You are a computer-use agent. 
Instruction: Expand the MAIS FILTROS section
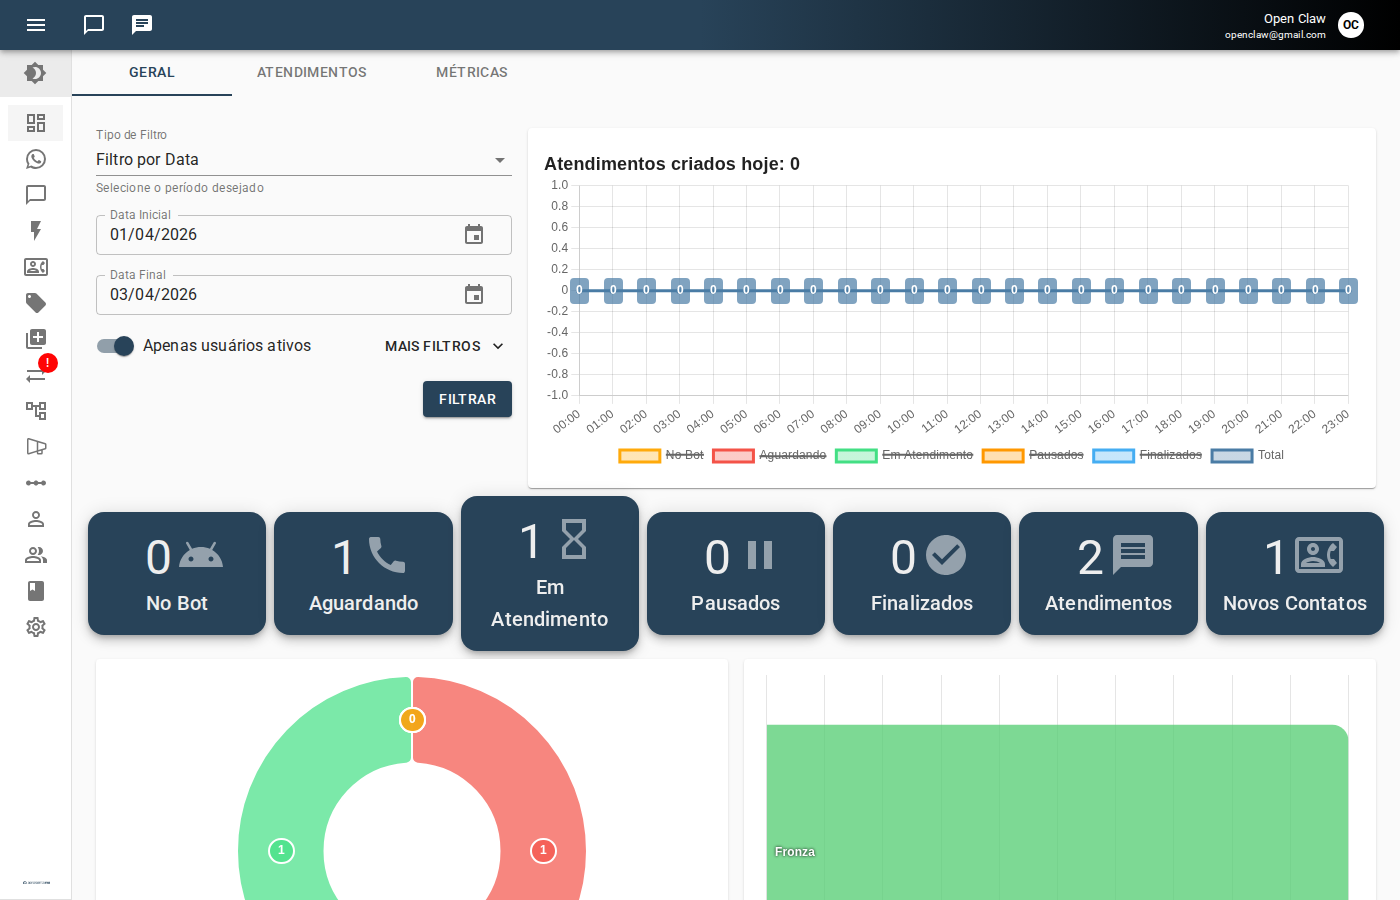pyautogui.click(x=443, y=346)
